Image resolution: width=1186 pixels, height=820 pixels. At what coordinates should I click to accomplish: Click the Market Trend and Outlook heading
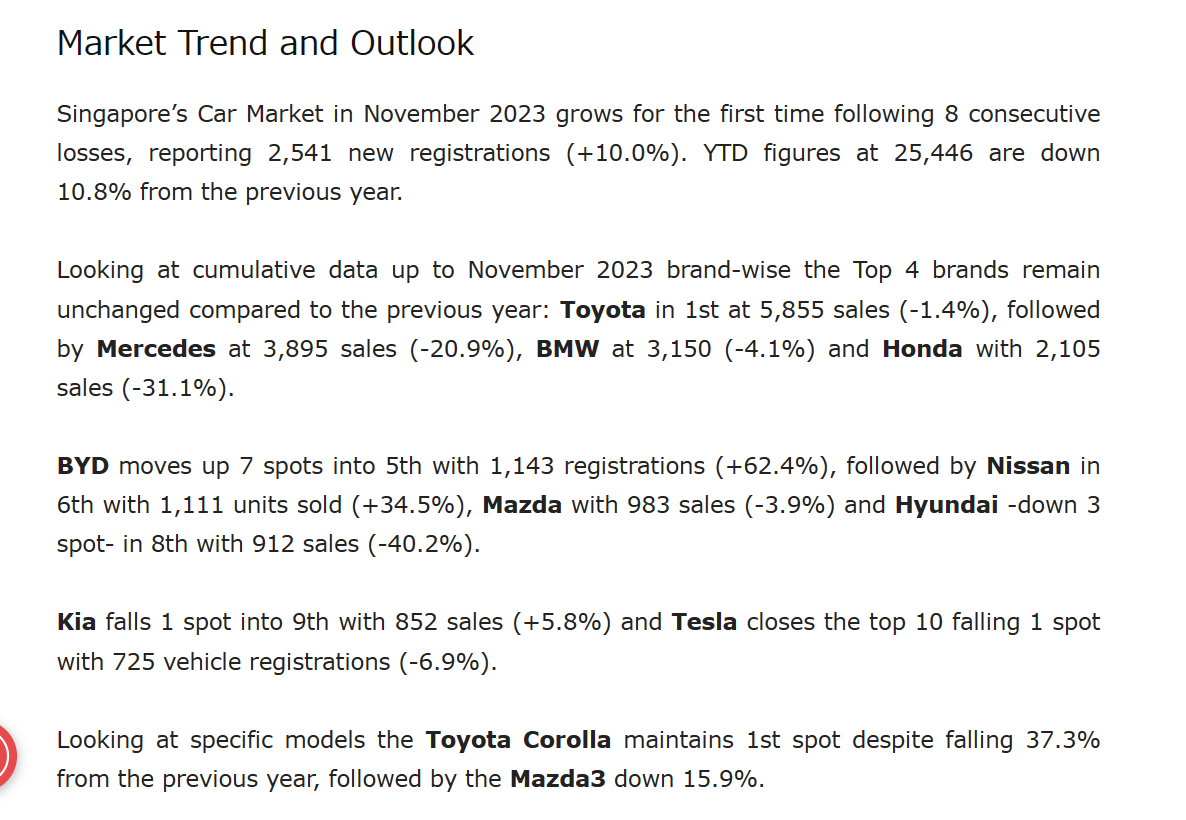click(x=265, y=43)
